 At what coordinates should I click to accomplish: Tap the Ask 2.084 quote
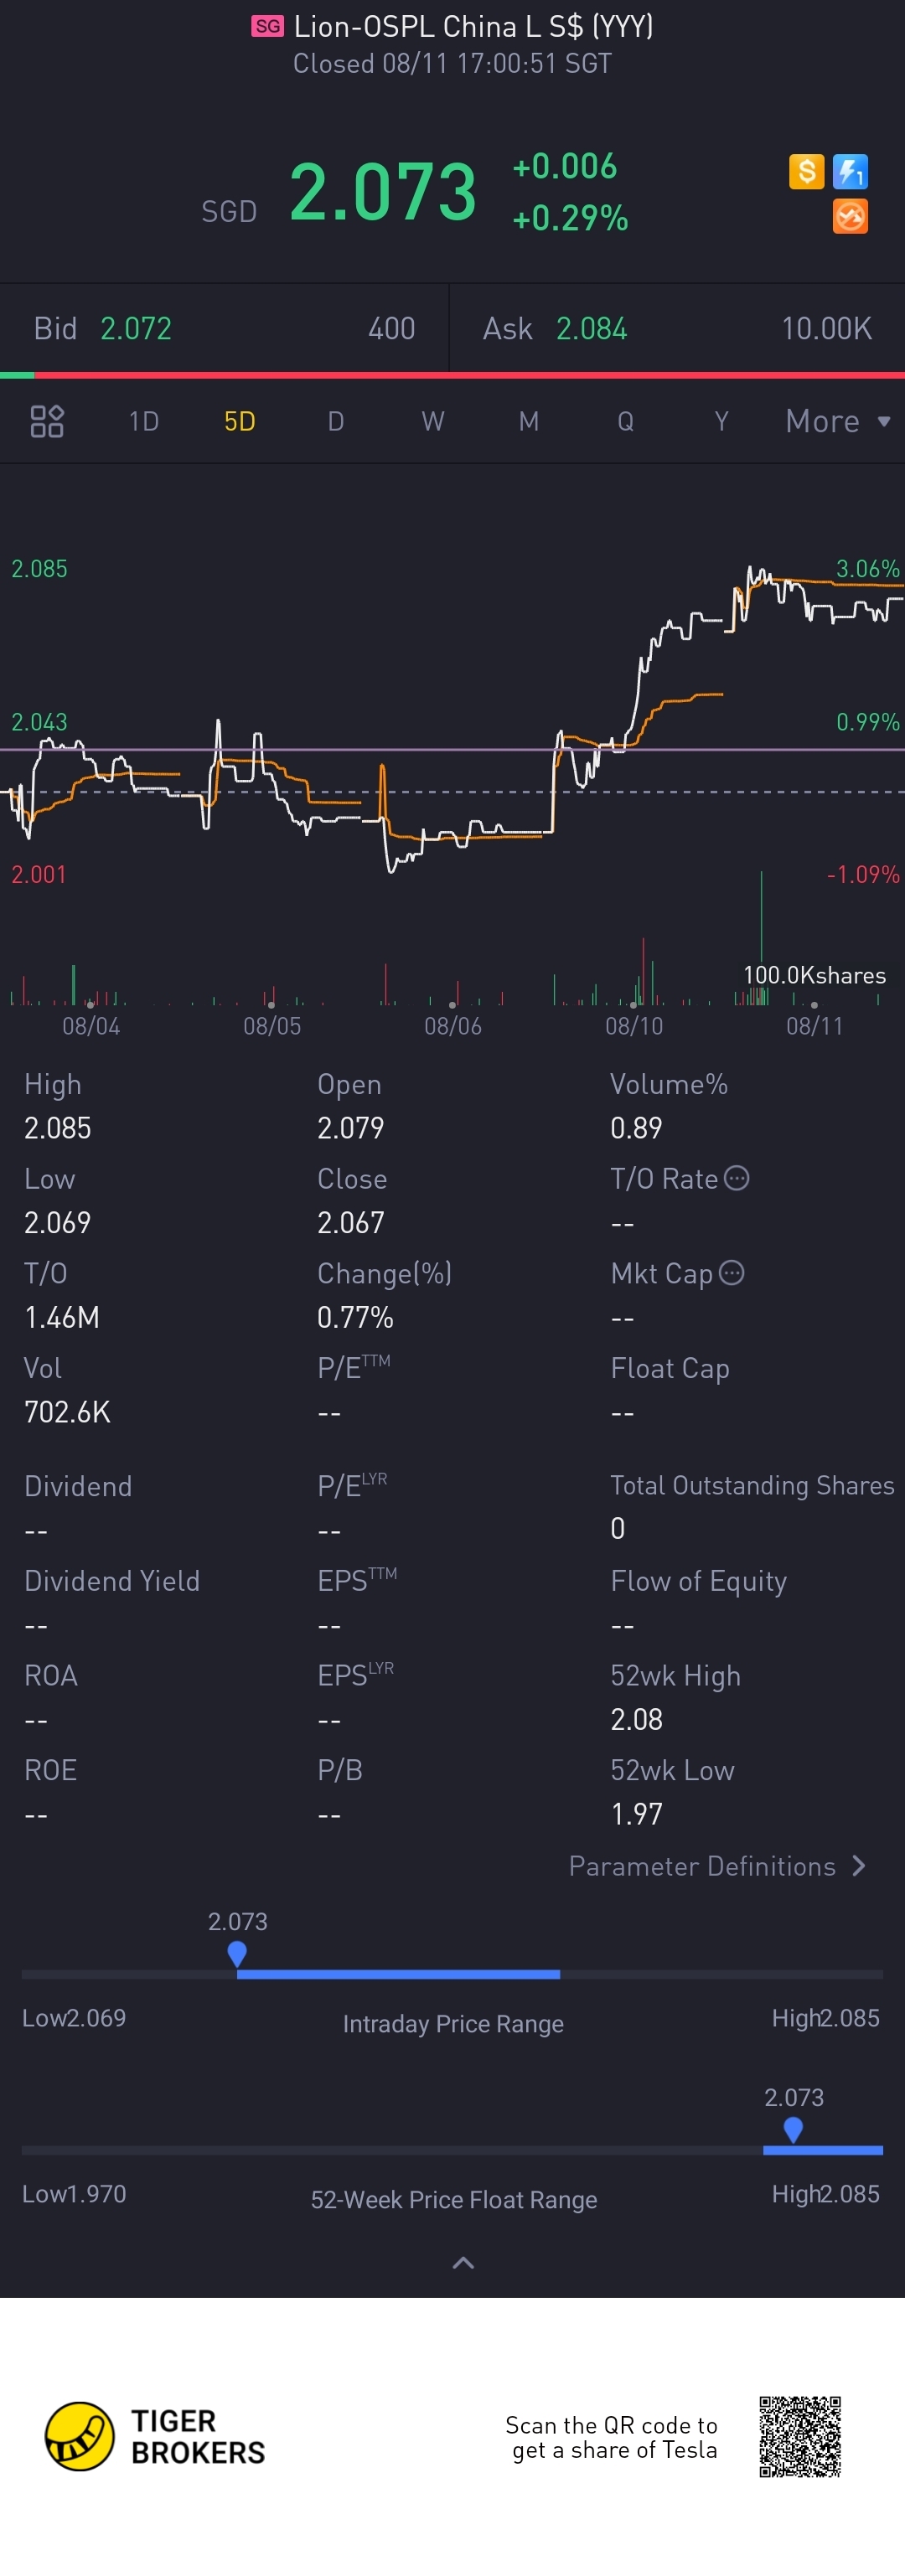pos(555,328)
